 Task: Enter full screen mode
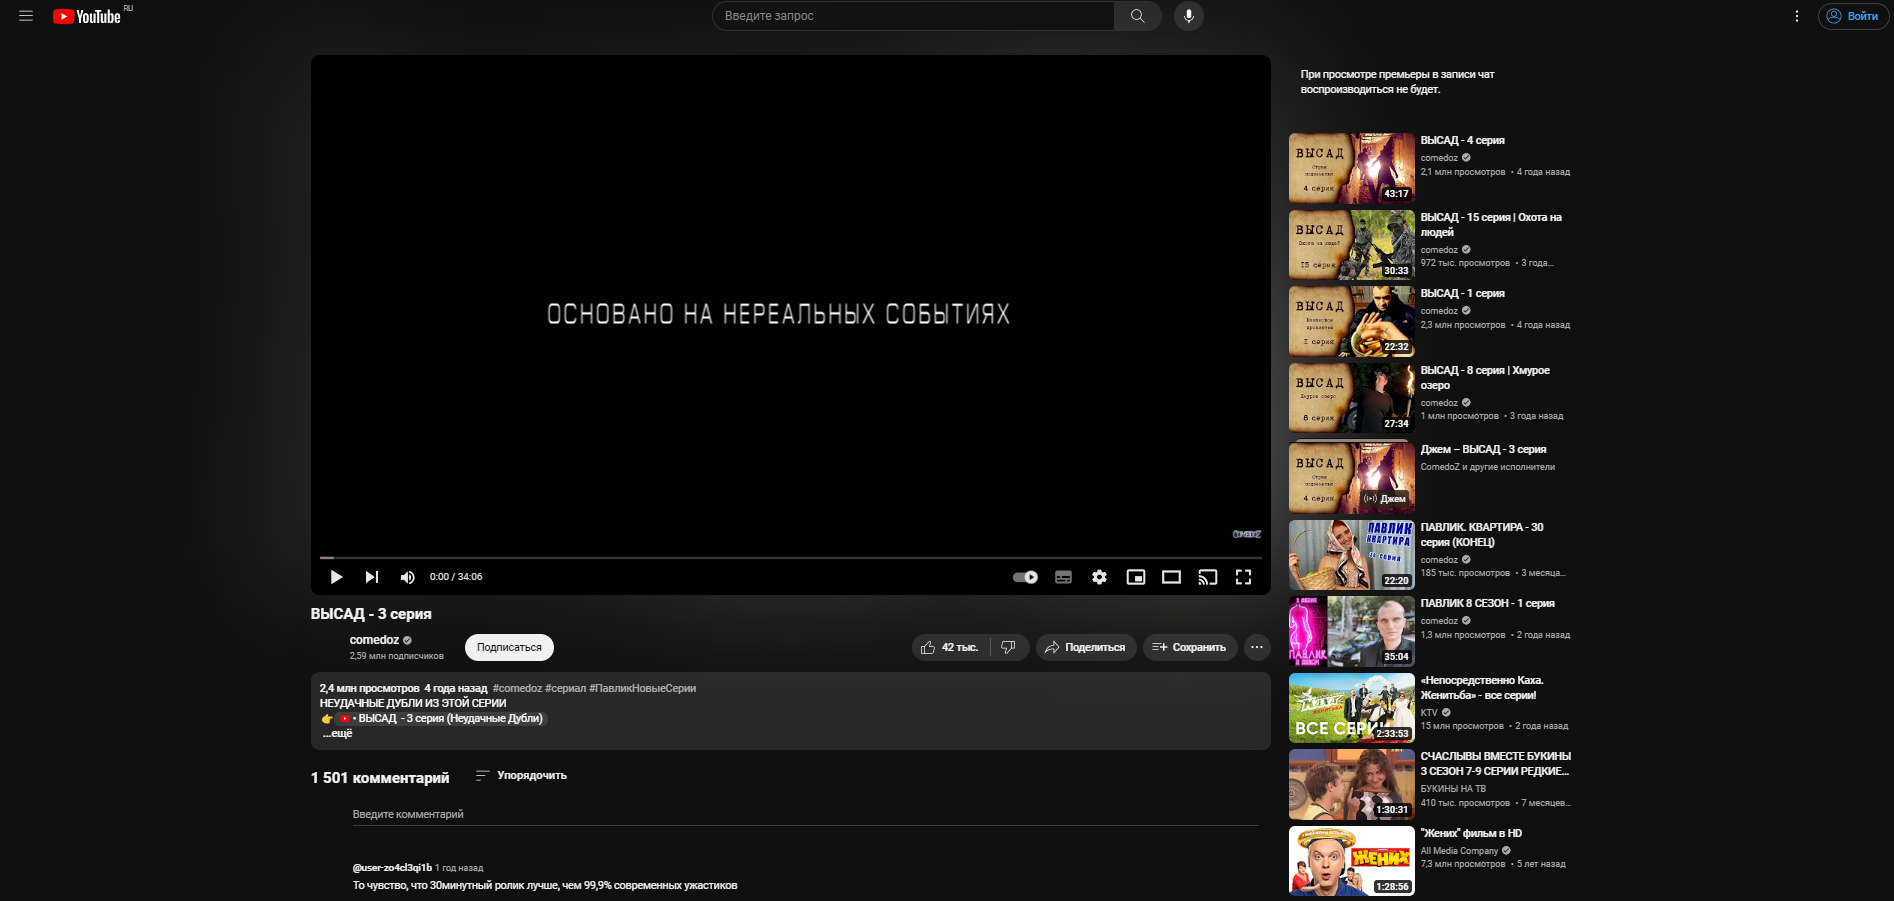pyautogui.click(x=1243, y=577)
